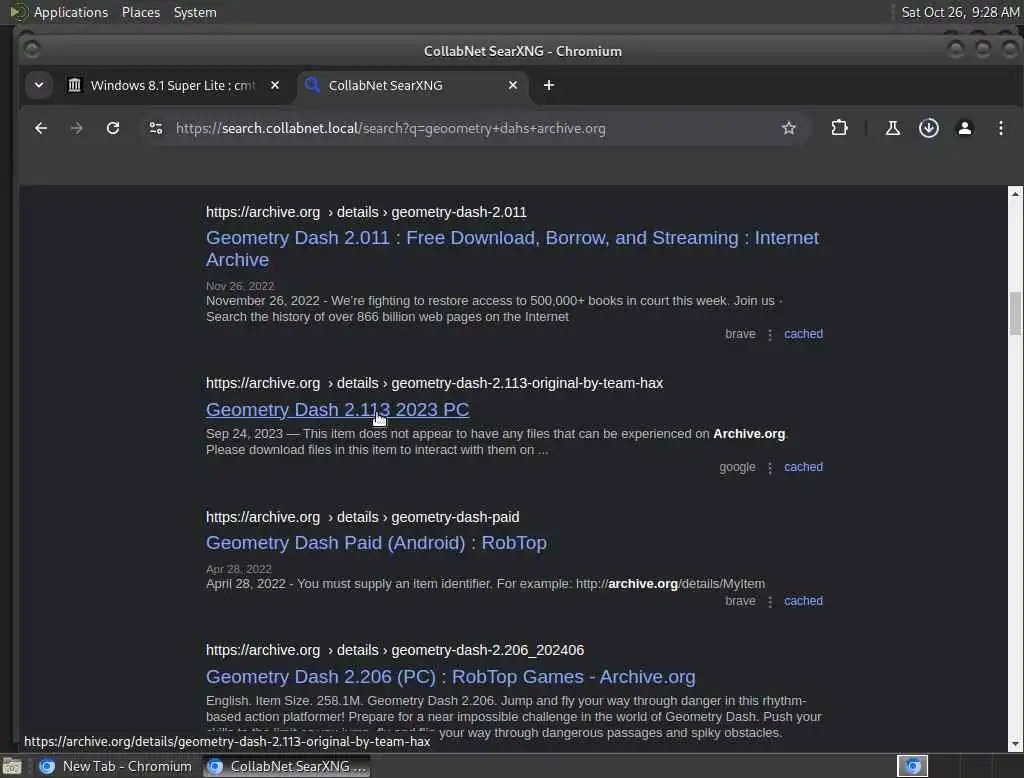Screen dimensions: 1024x778
Task: Switch to New Tab - Chromium taskbar window
Action: tap(115, 766)
